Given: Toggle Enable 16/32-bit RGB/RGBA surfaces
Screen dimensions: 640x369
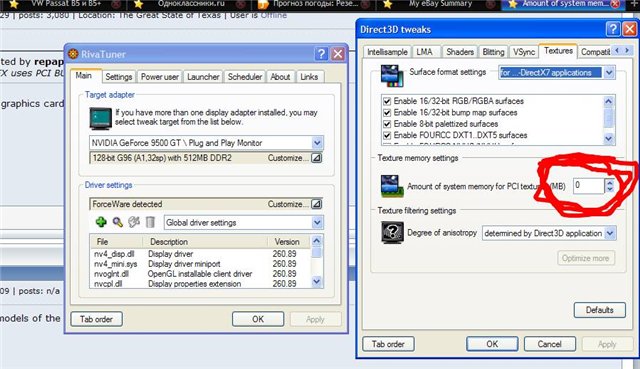Looking at the screenshot, I should 387,101.
